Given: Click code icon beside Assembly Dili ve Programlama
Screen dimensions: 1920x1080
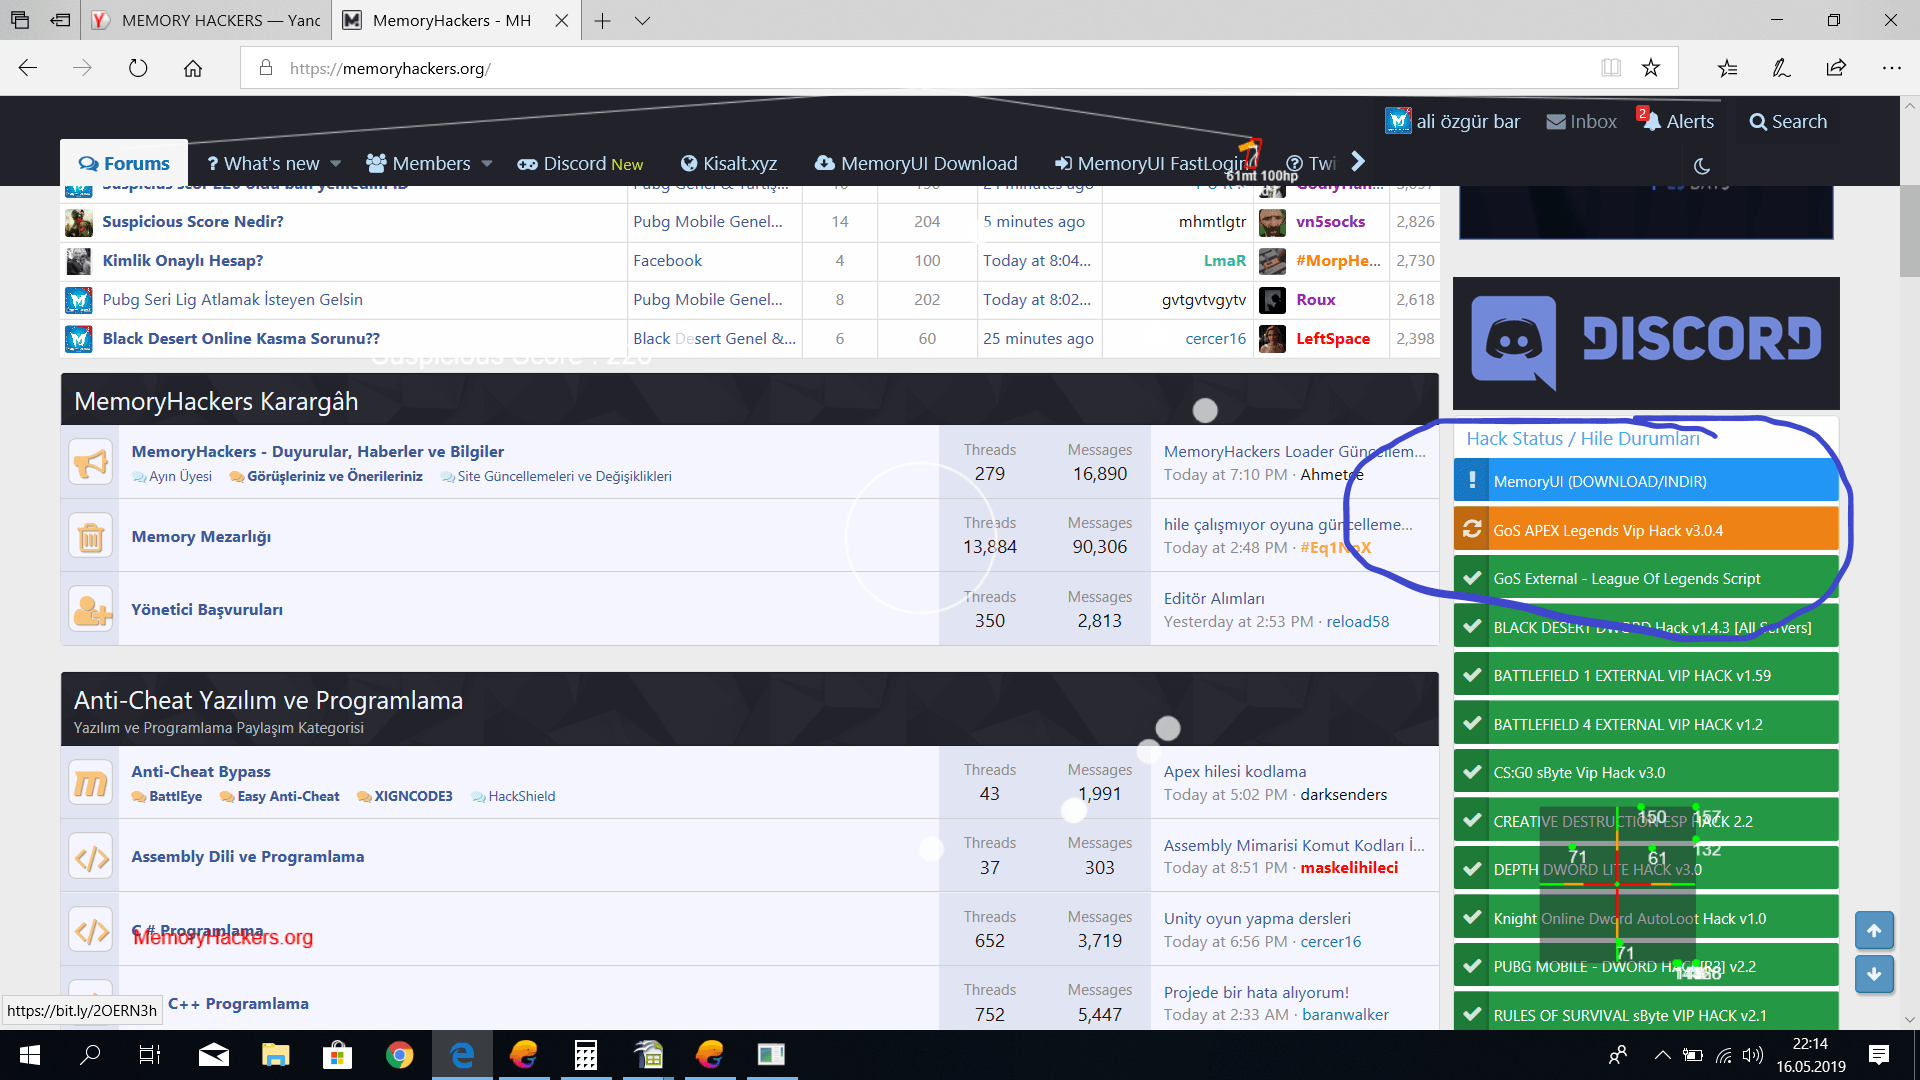Looking at the screenshot, I should 91,857.
